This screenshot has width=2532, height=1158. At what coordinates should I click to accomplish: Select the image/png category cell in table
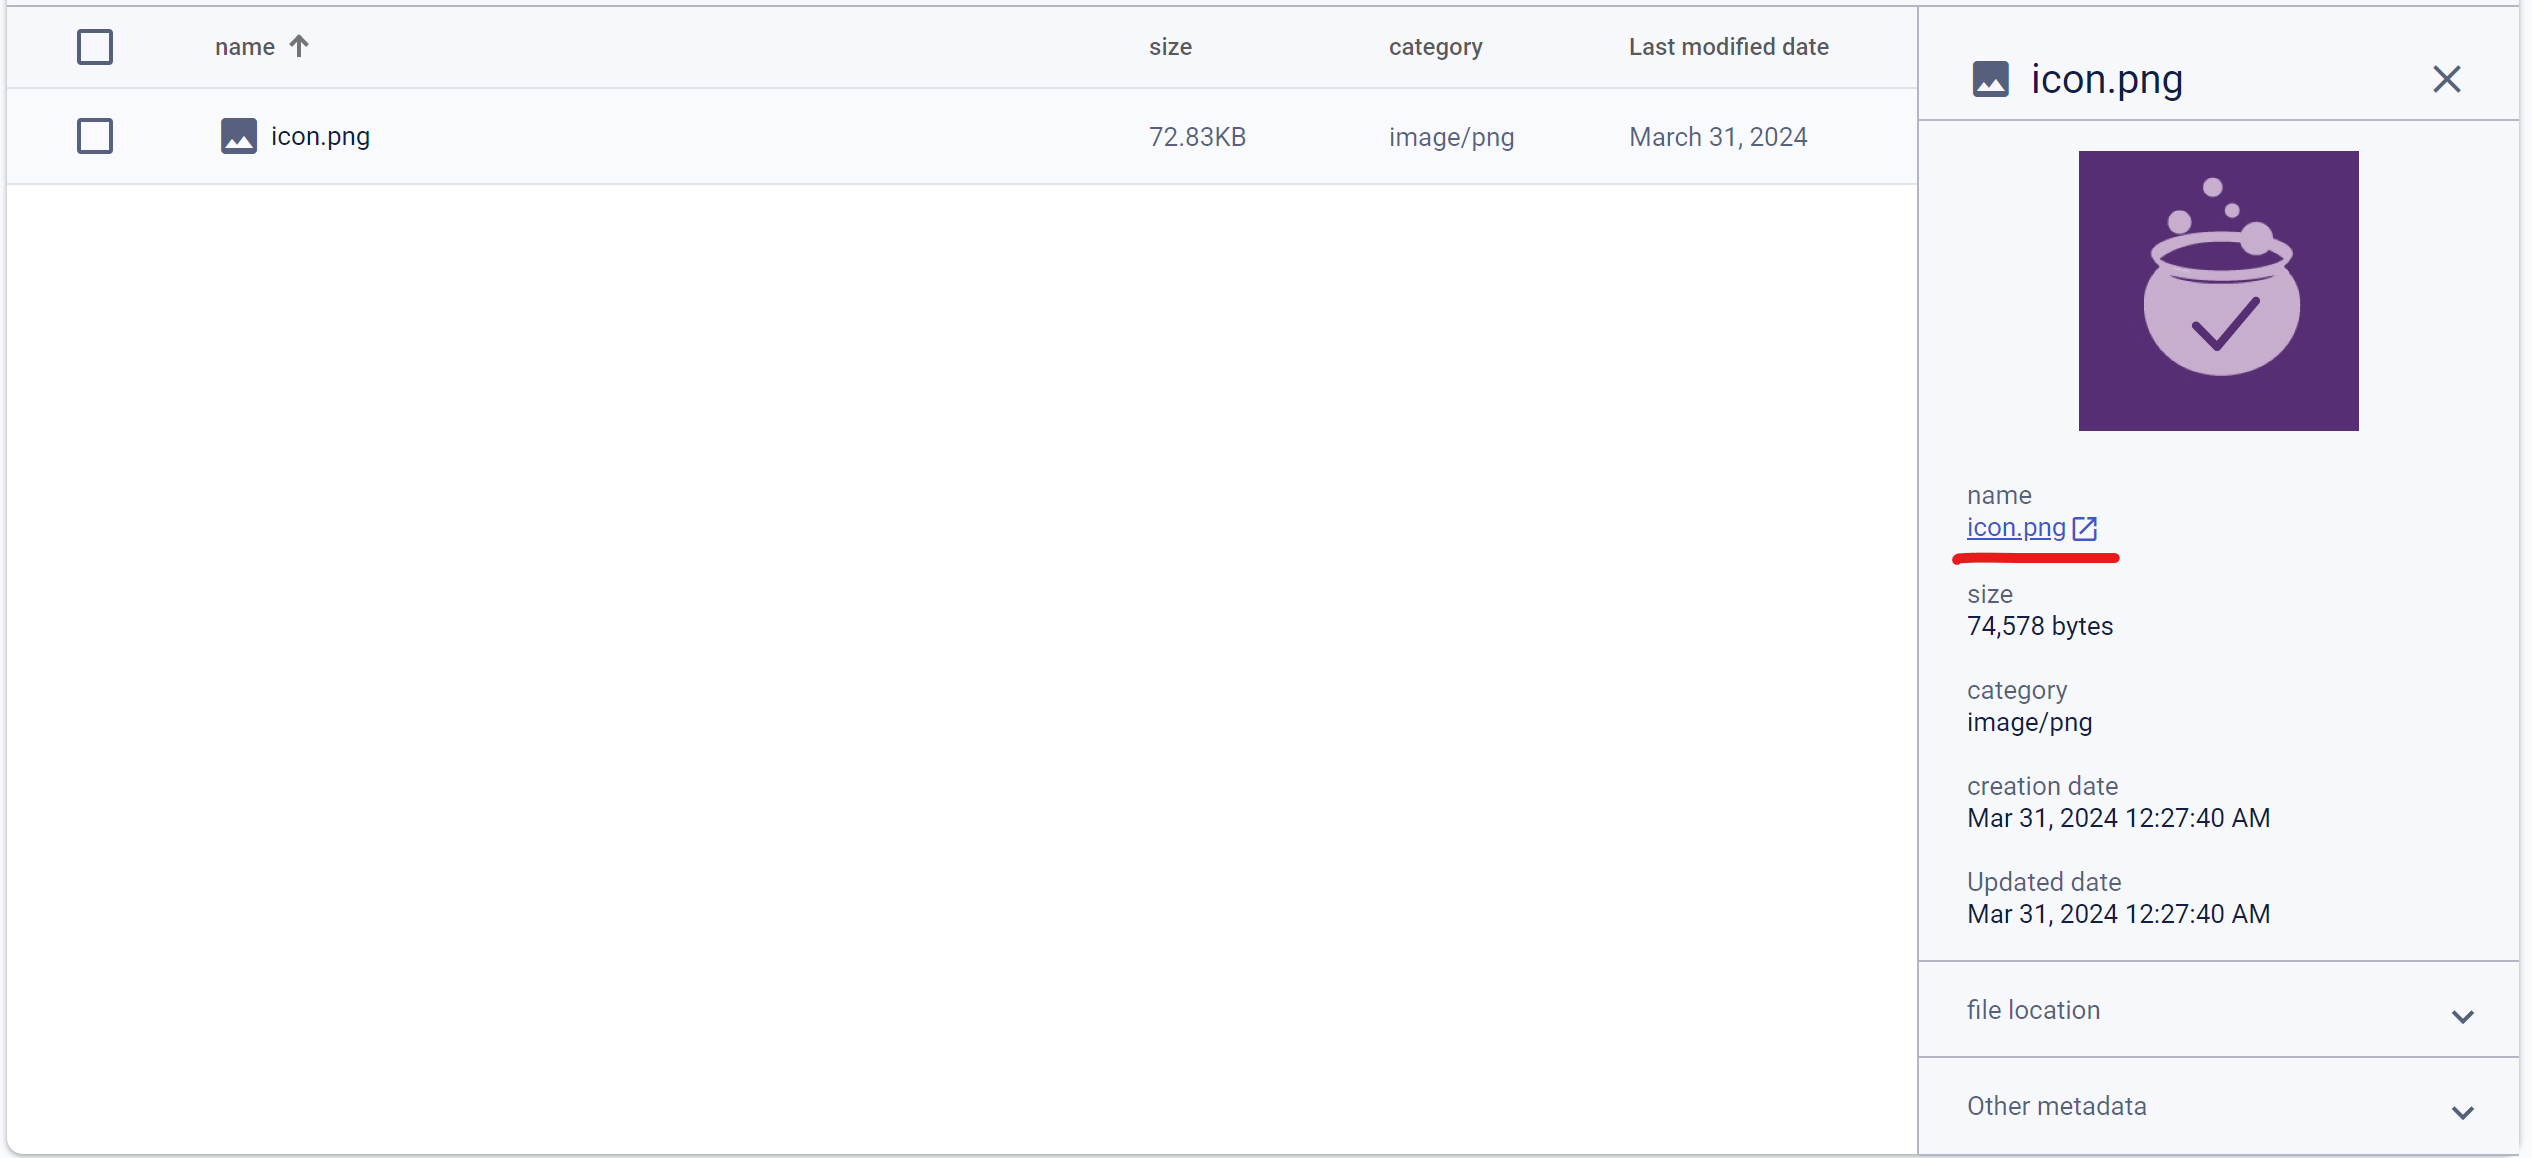point(1451,137)
